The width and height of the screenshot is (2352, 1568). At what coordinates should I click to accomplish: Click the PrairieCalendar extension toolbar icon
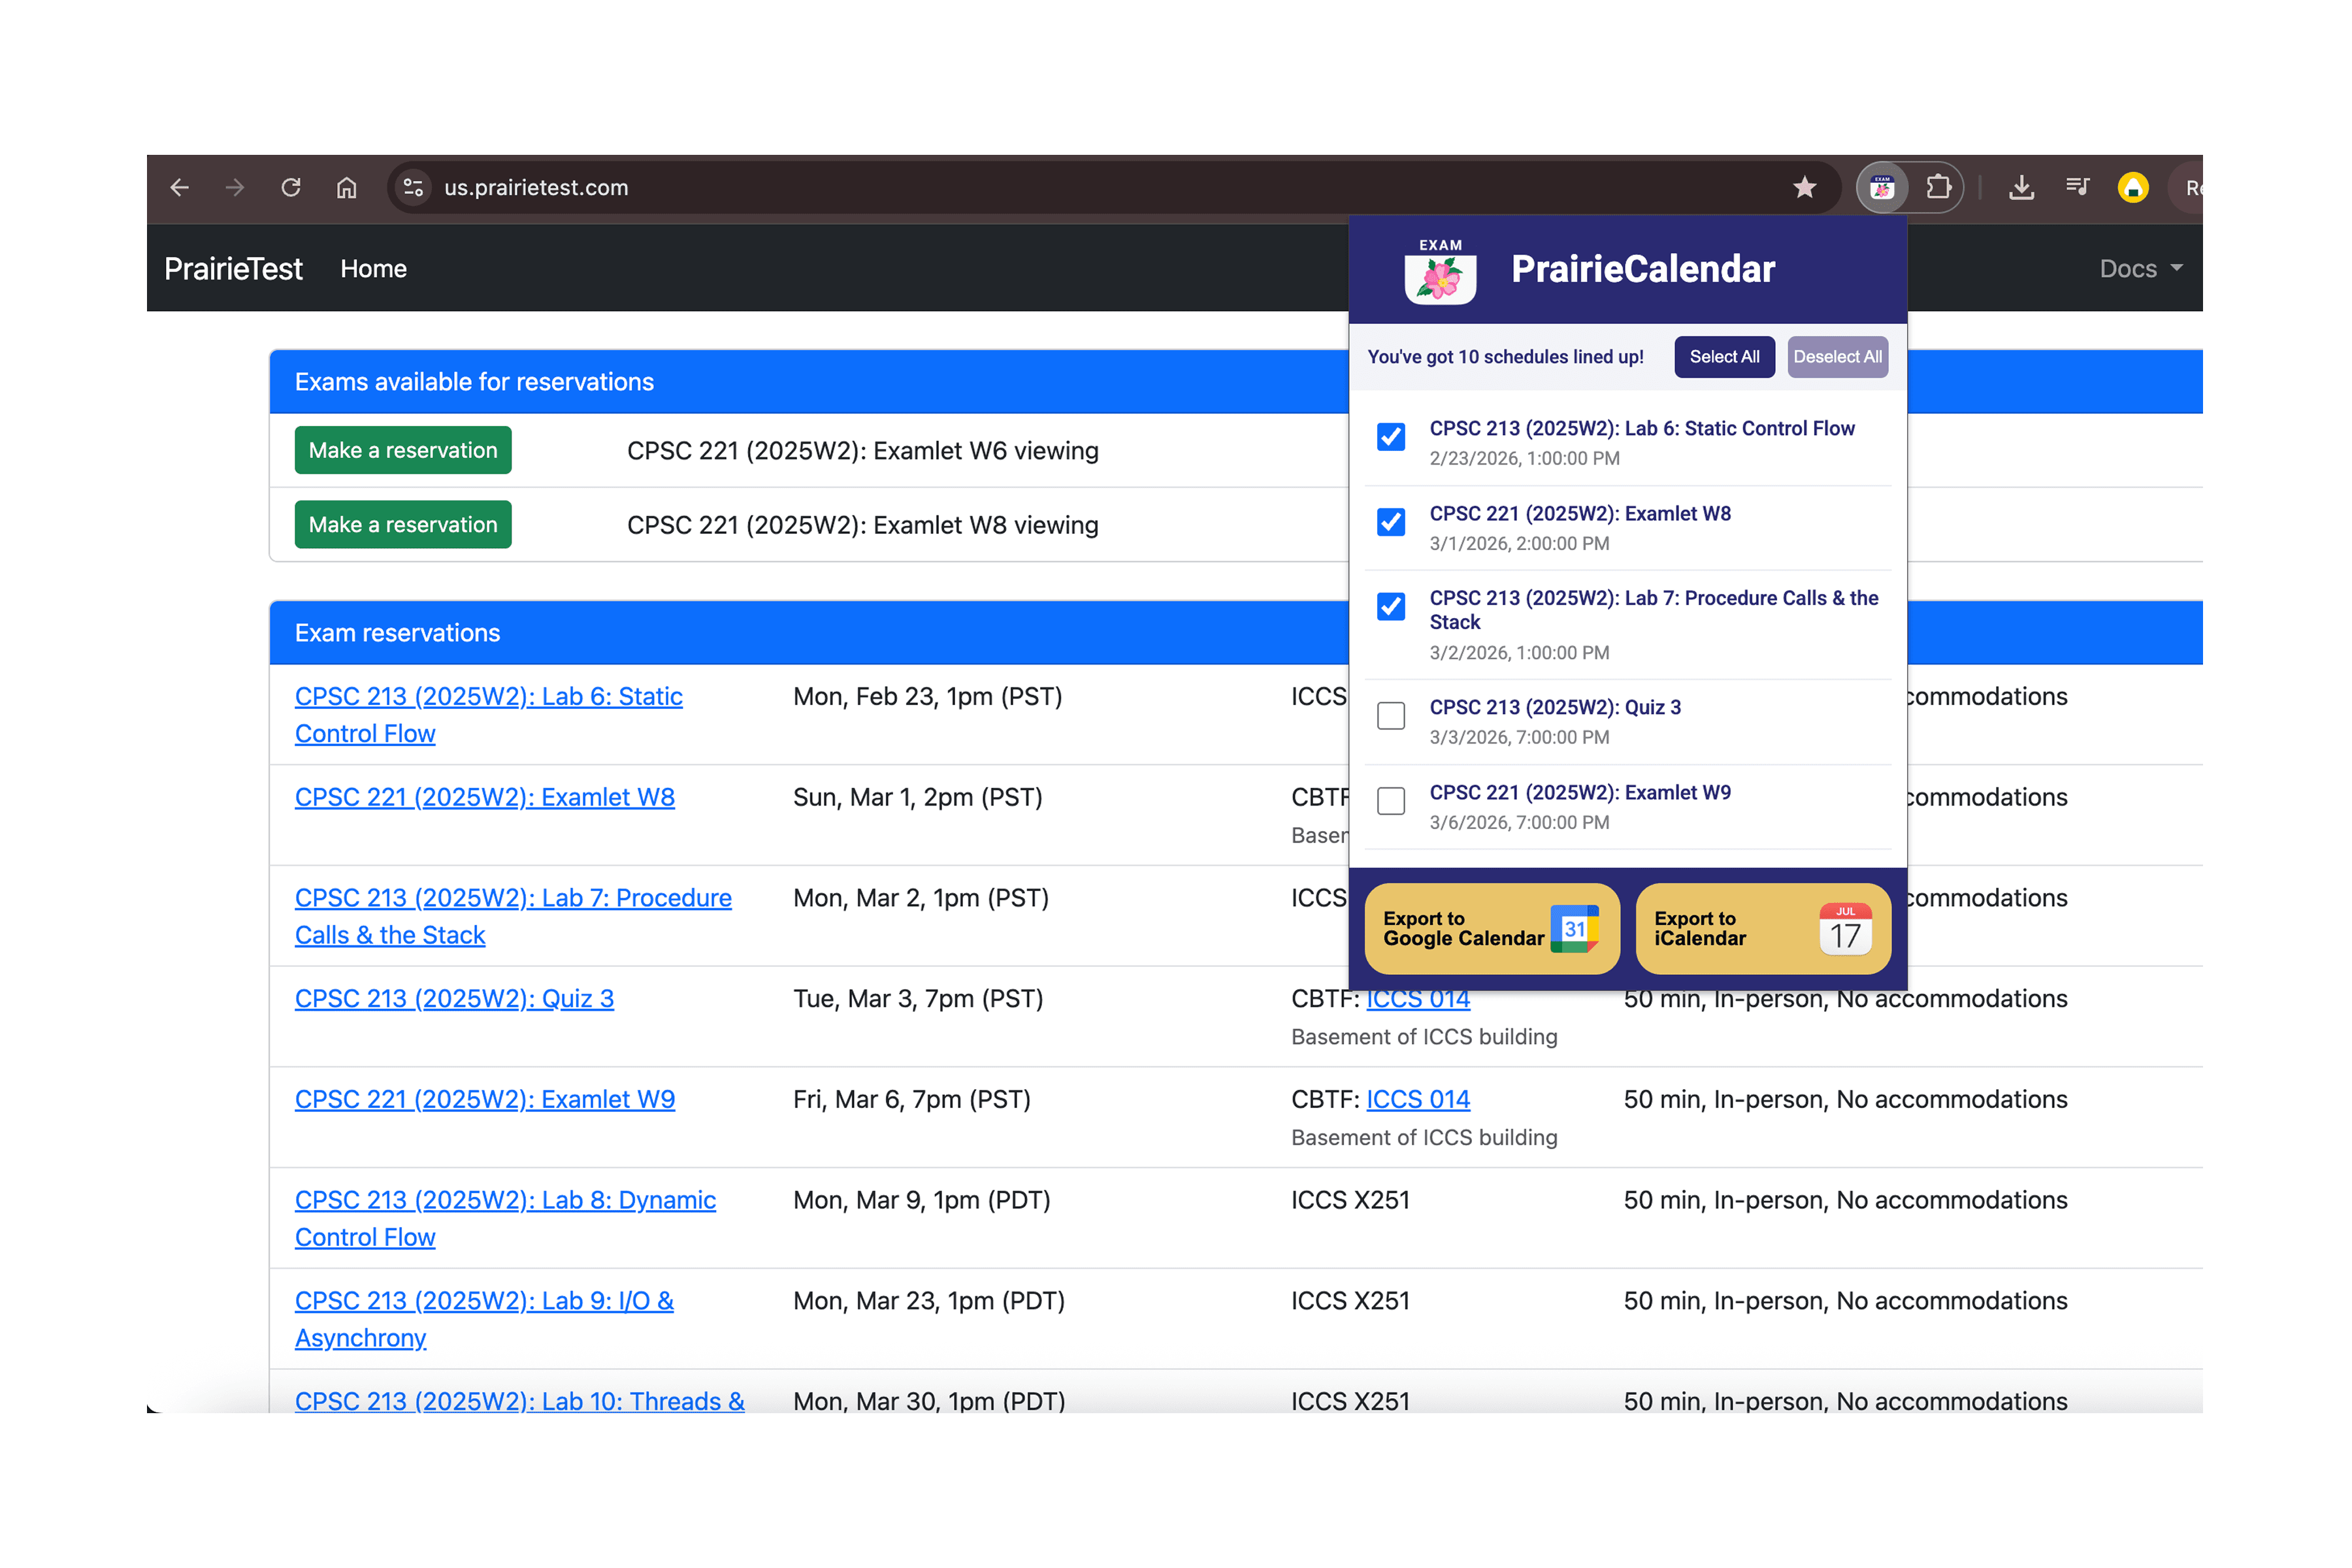(x=1882, y=188)
